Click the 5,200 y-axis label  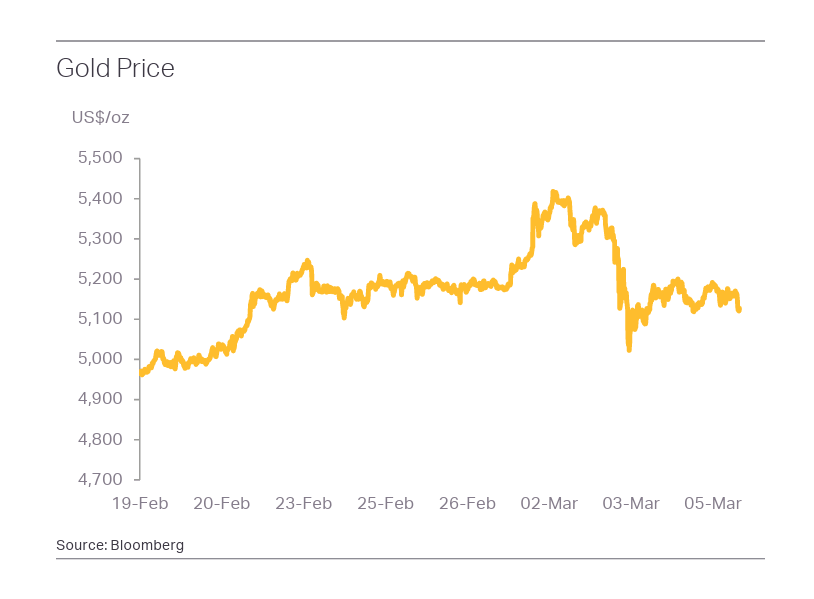click(x=99, y=278)
